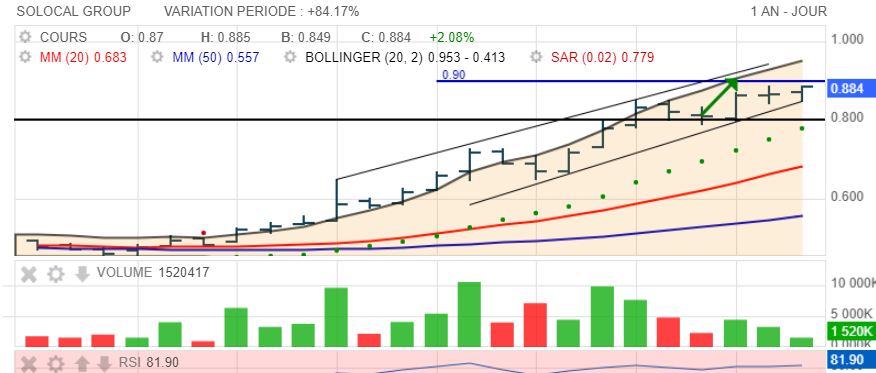Move the VOLUME panel down

point(82,274)
